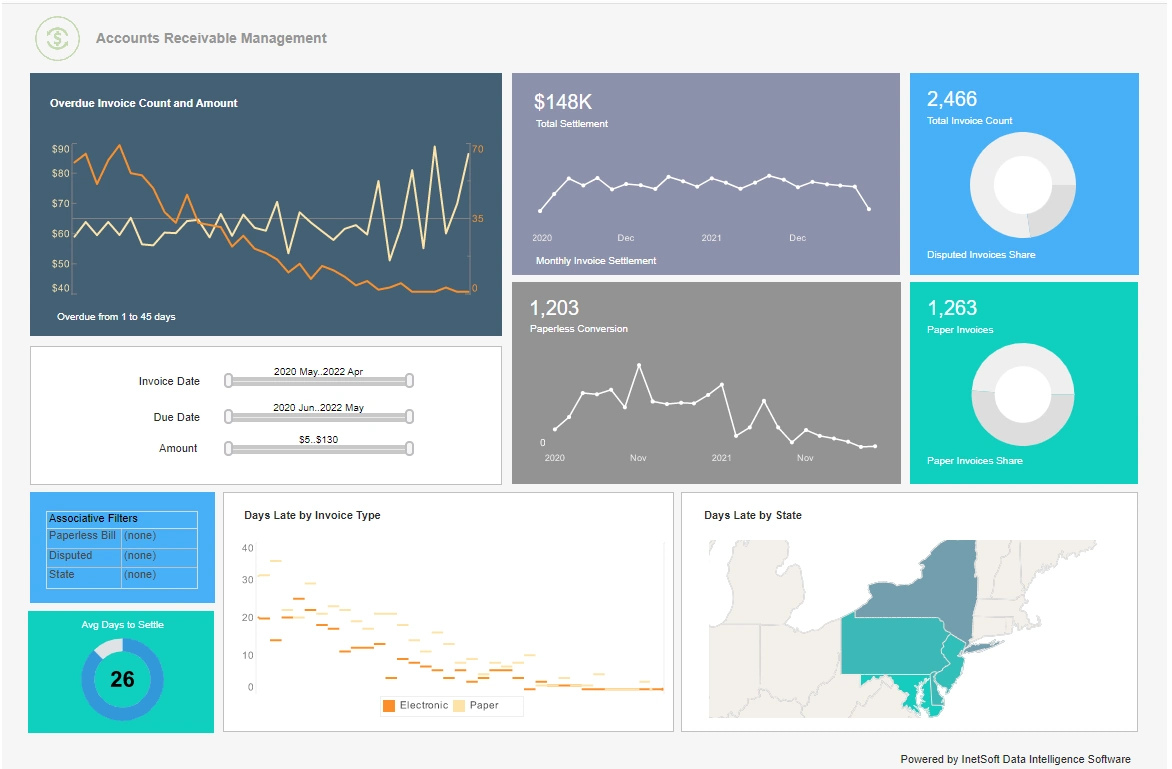
Task: Click a spike on the Paperless Conversion trend line
Action: 640,364
